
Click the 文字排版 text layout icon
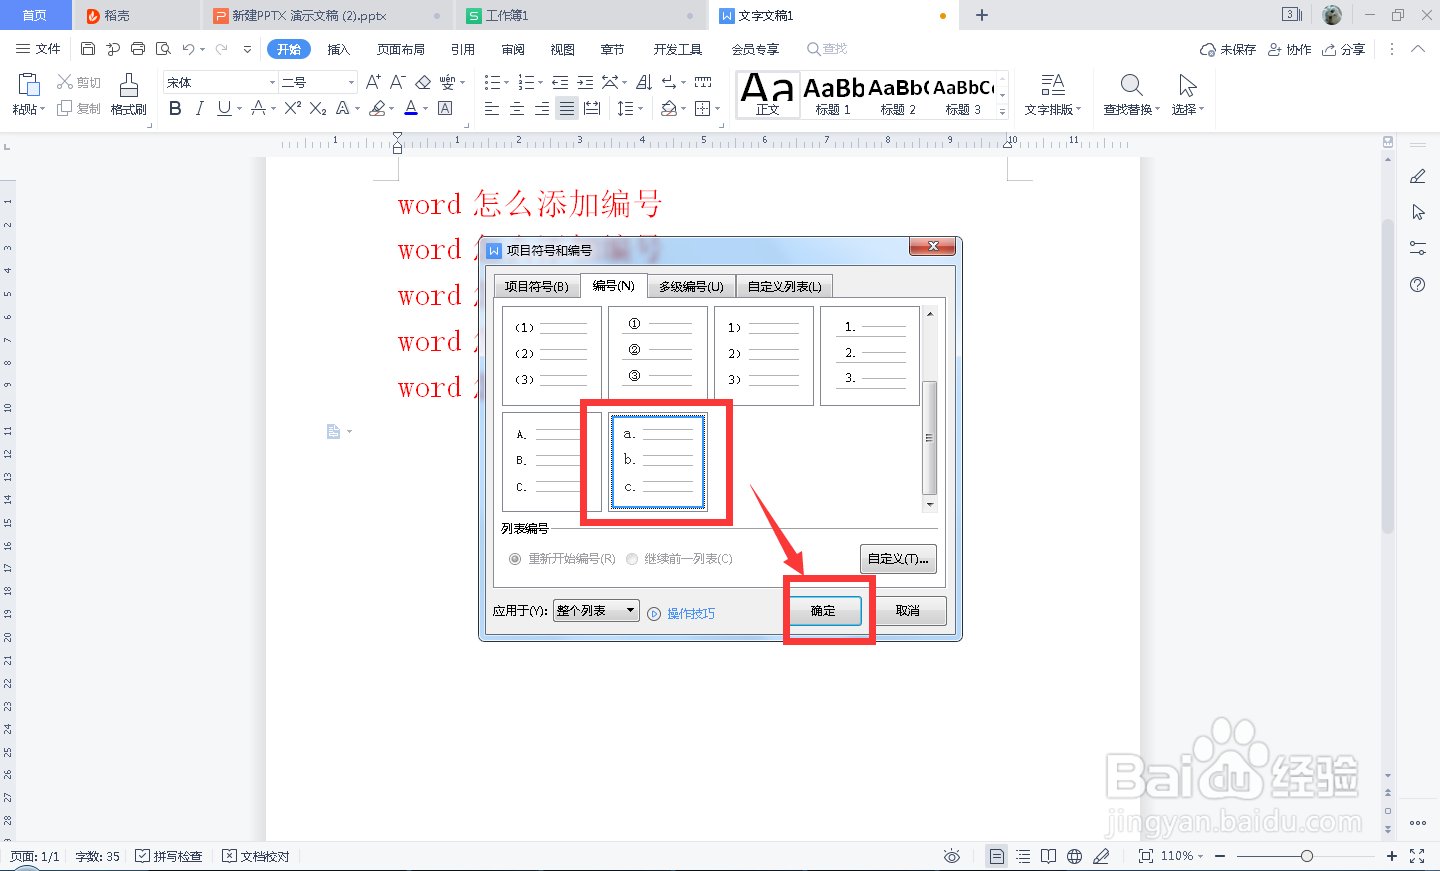1054,95
